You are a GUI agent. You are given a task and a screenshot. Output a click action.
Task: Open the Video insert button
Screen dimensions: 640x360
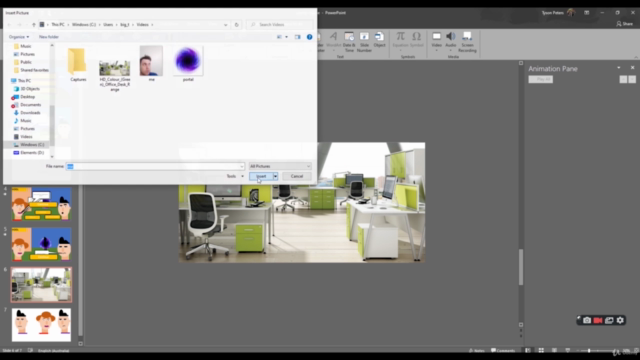tap(436, 41)
